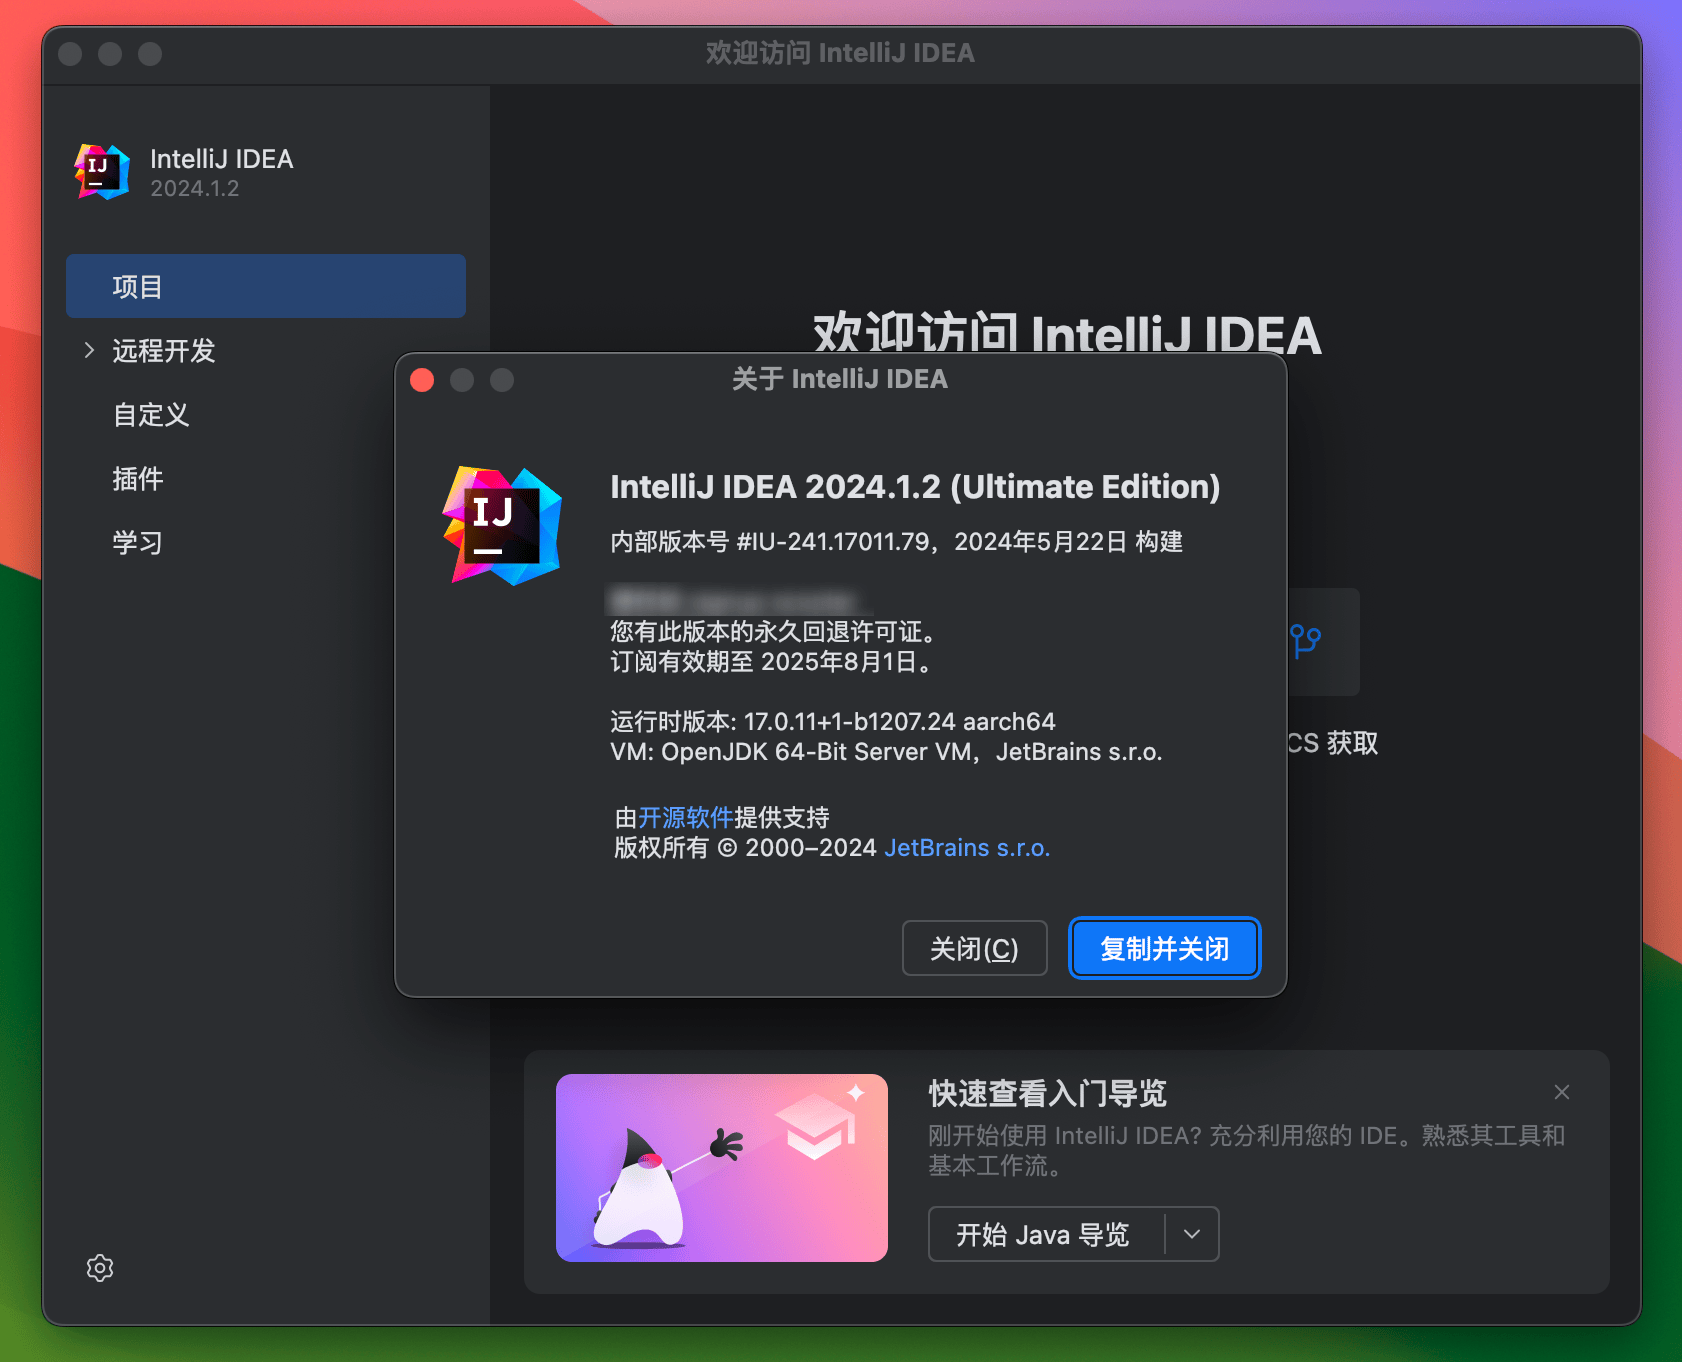Screen dimensions: 1682x1362
Task: Collapse the 远程开发 chevron
Action: point(88,351)
